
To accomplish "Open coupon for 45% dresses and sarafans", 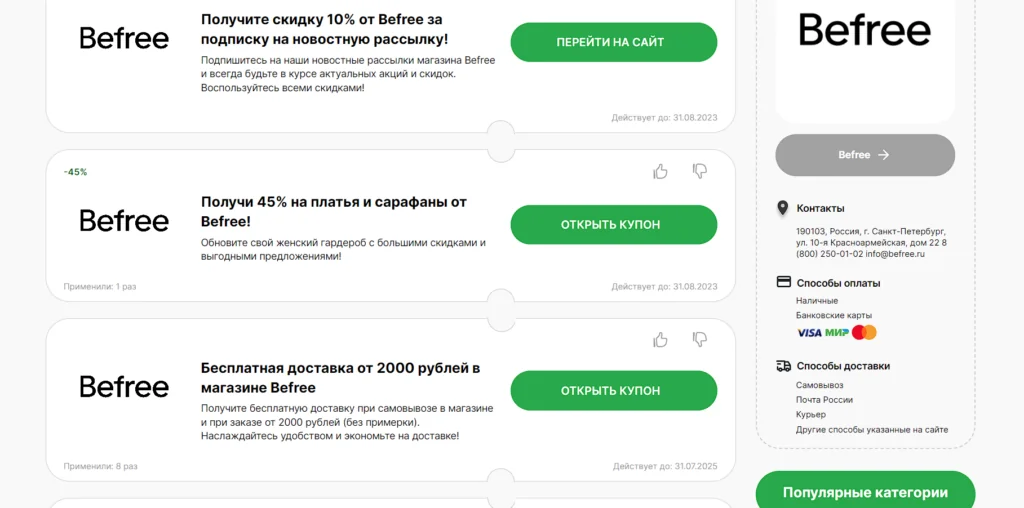I will tap(613, 225).
